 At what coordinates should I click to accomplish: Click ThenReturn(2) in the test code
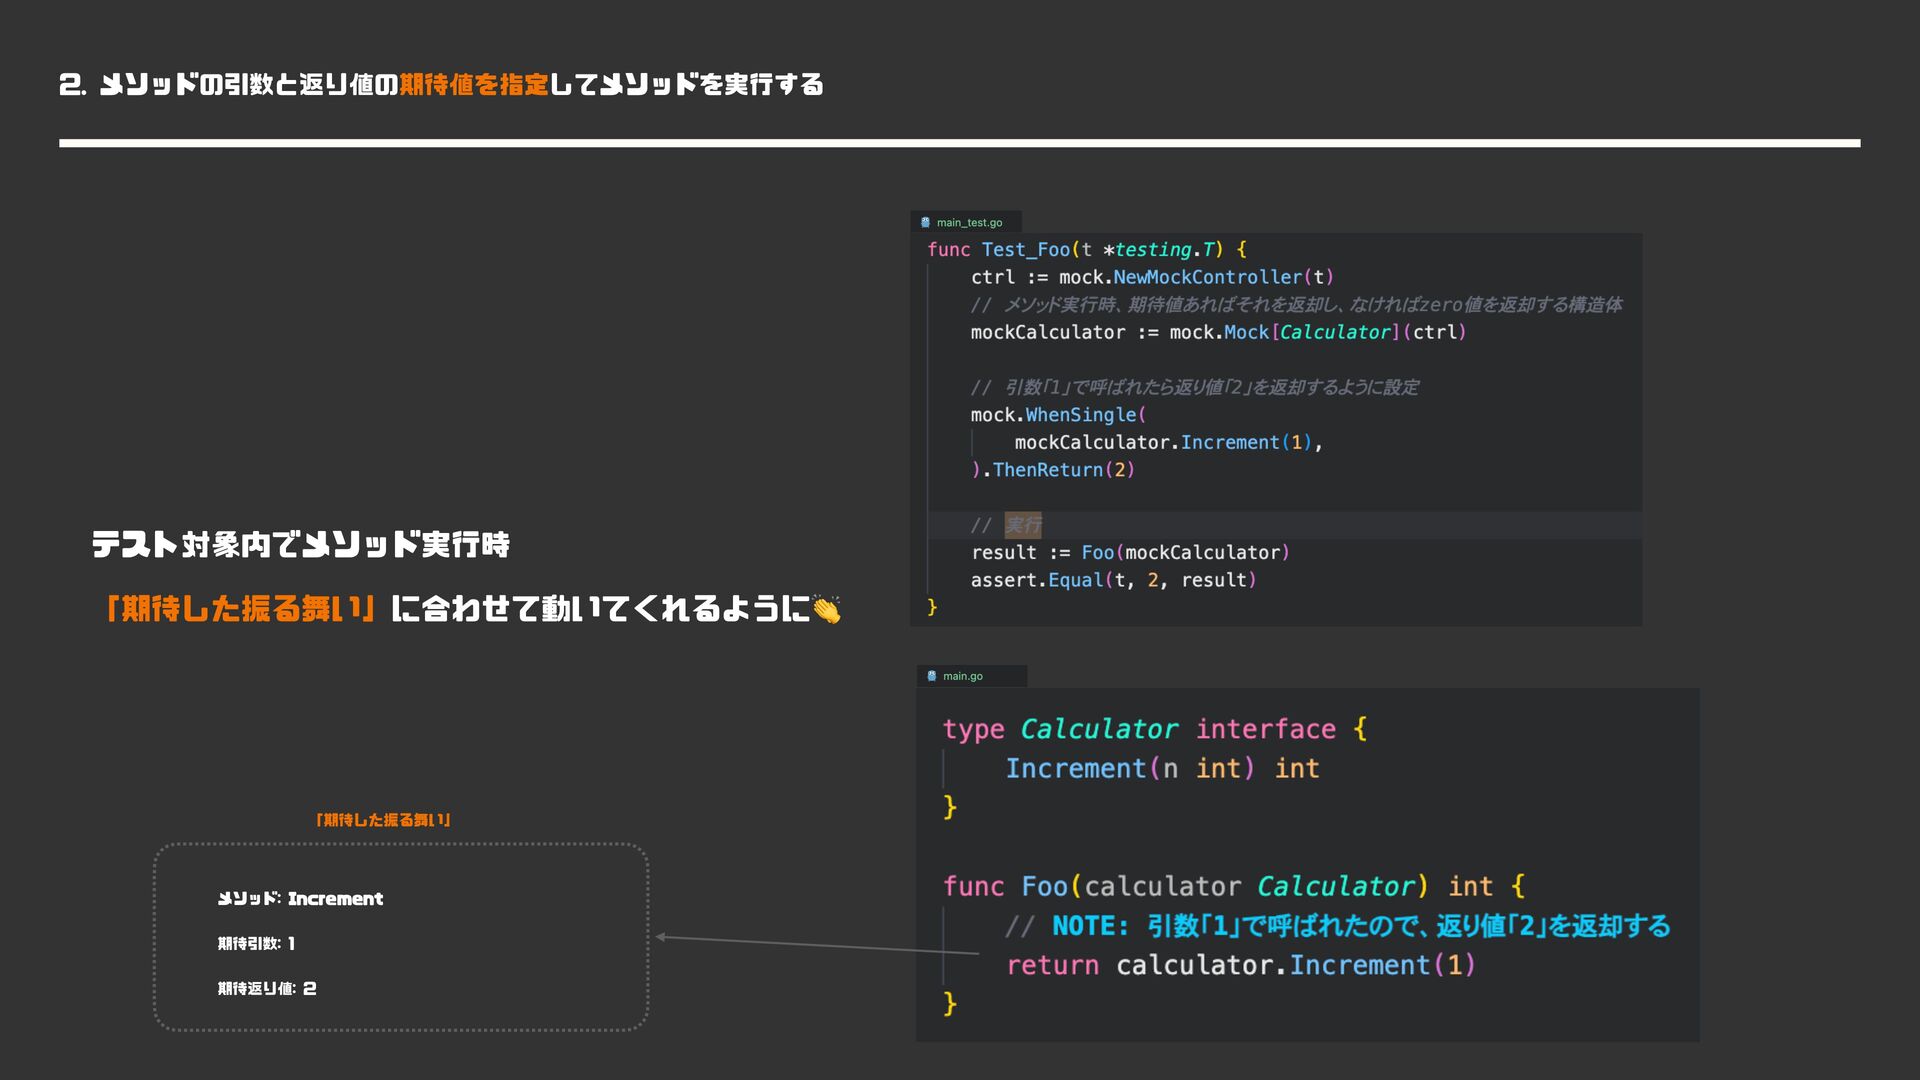pos(1062,470)
